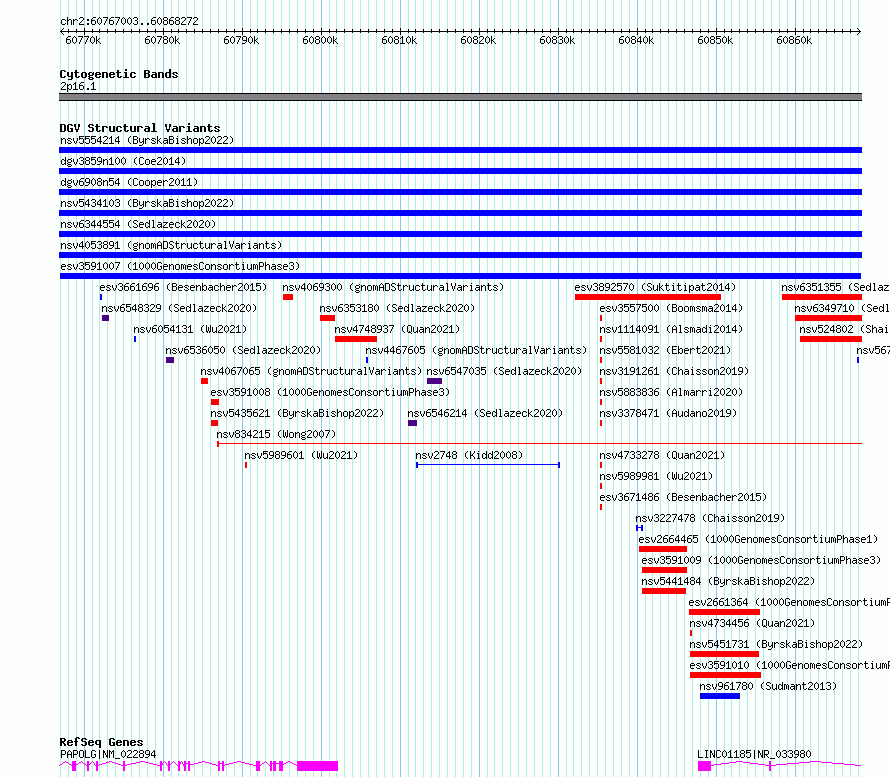The image size is (890, 777).
Task: Open esv3557500 (Boomsma2014) label
Action: [671, 308]
